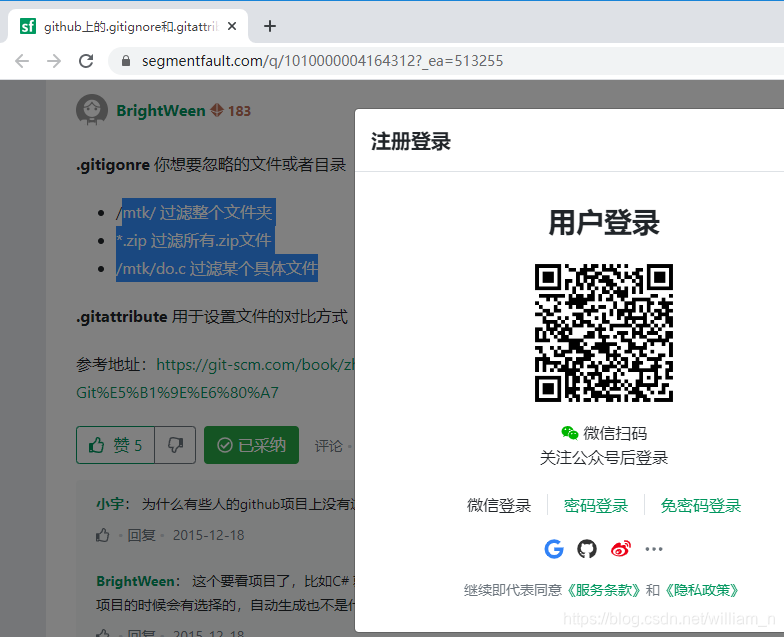Sign in with the GitHub icon
This screenshot has width=784, height=637.
tap(587, 549)
